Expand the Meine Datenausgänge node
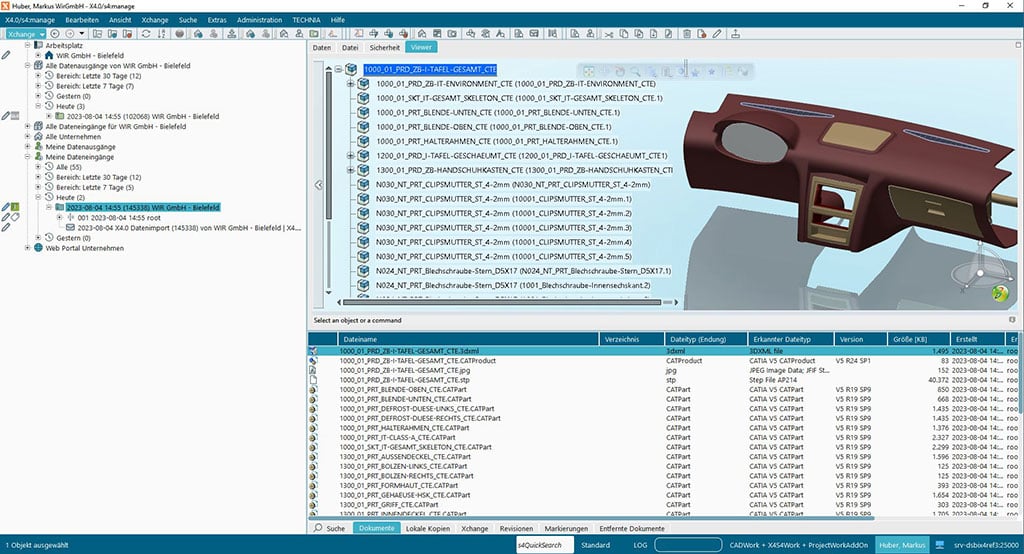Viewport: 1024px width, 554px height. 27,147
